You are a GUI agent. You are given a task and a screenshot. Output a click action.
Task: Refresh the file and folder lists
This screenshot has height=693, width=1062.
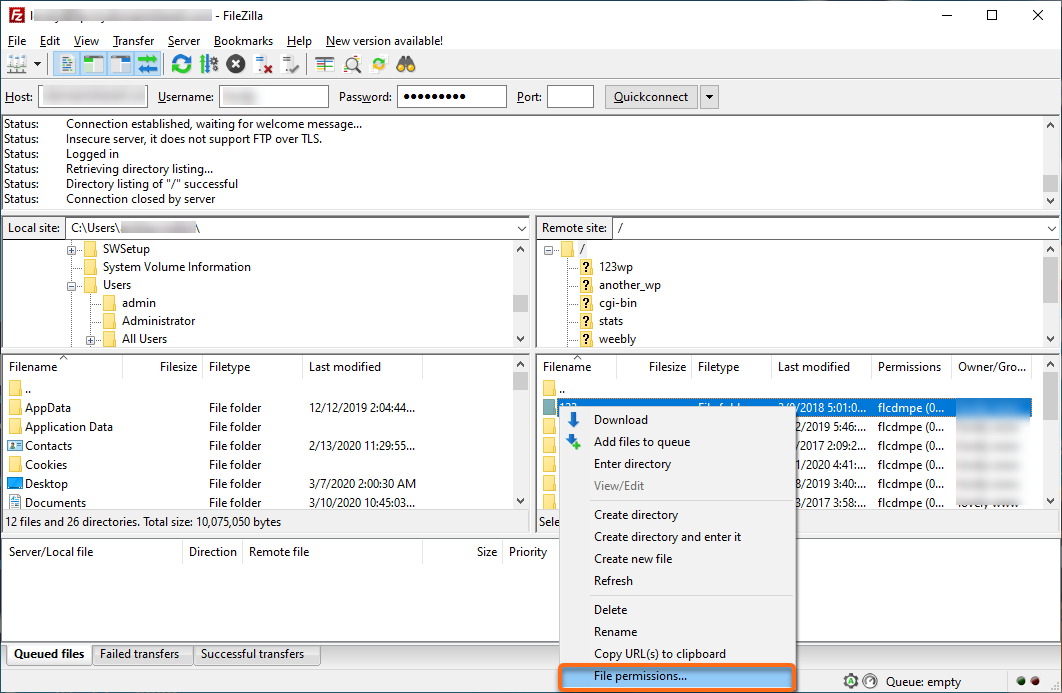[181, 63]
